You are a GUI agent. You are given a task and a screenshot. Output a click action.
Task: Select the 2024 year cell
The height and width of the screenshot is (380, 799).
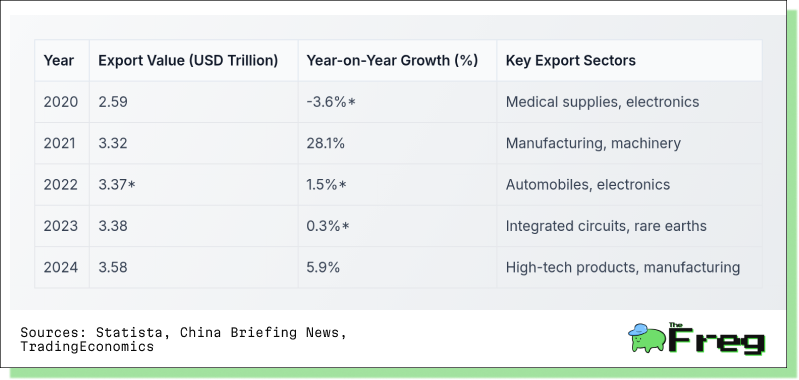pyautogui.click(x=61, y=267)
